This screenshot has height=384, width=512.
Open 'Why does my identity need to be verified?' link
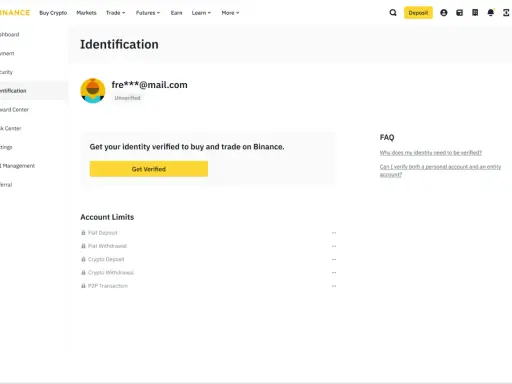click(431, 153)
